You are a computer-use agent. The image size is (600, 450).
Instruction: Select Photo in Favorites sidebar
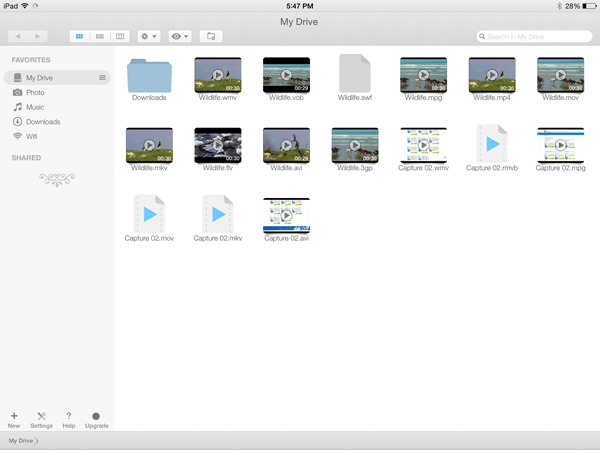click(x=35, y=92)
